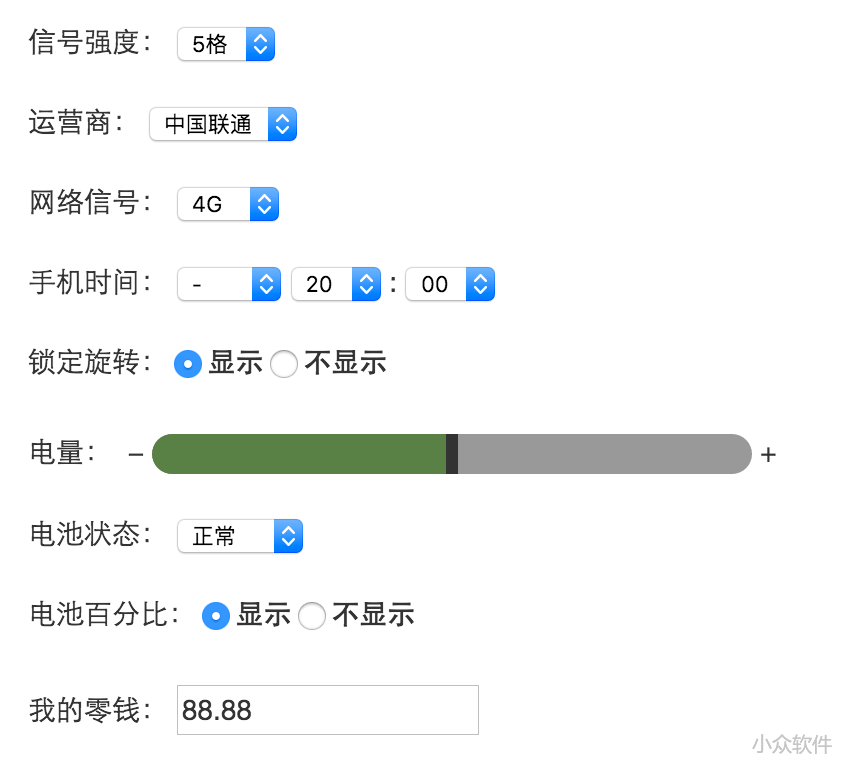The height and width of the screenshot is (778, 854).
Task: Open the 信号强度 dropdown showing 5格
Action: tap(226, 44)
